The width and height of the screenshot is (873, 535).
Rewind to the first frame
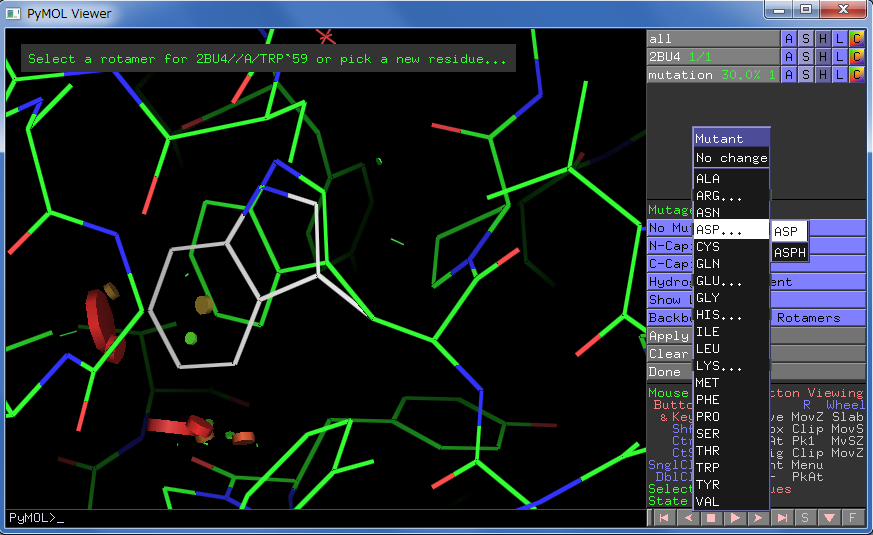(x=663, y=518)
